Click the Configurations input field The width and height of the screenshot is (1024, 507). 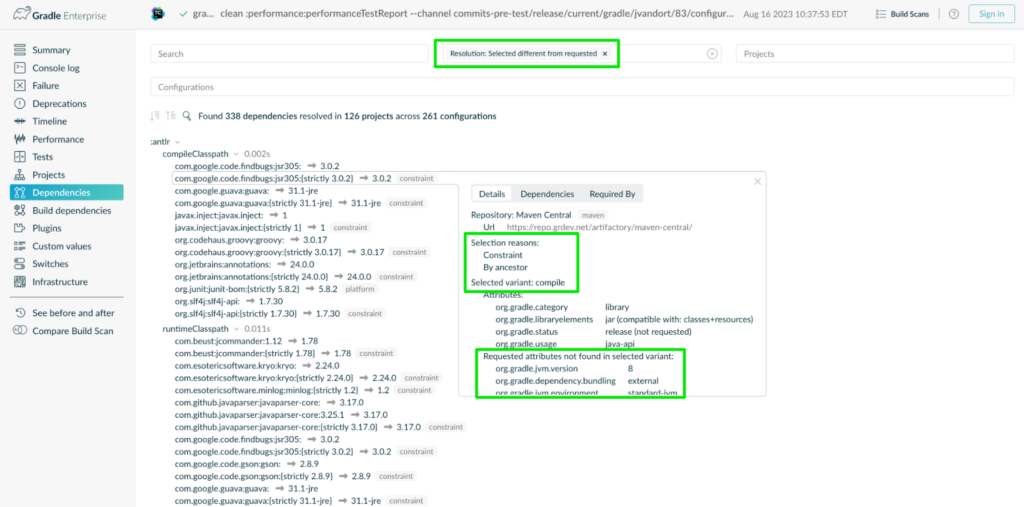pos(582,86)
